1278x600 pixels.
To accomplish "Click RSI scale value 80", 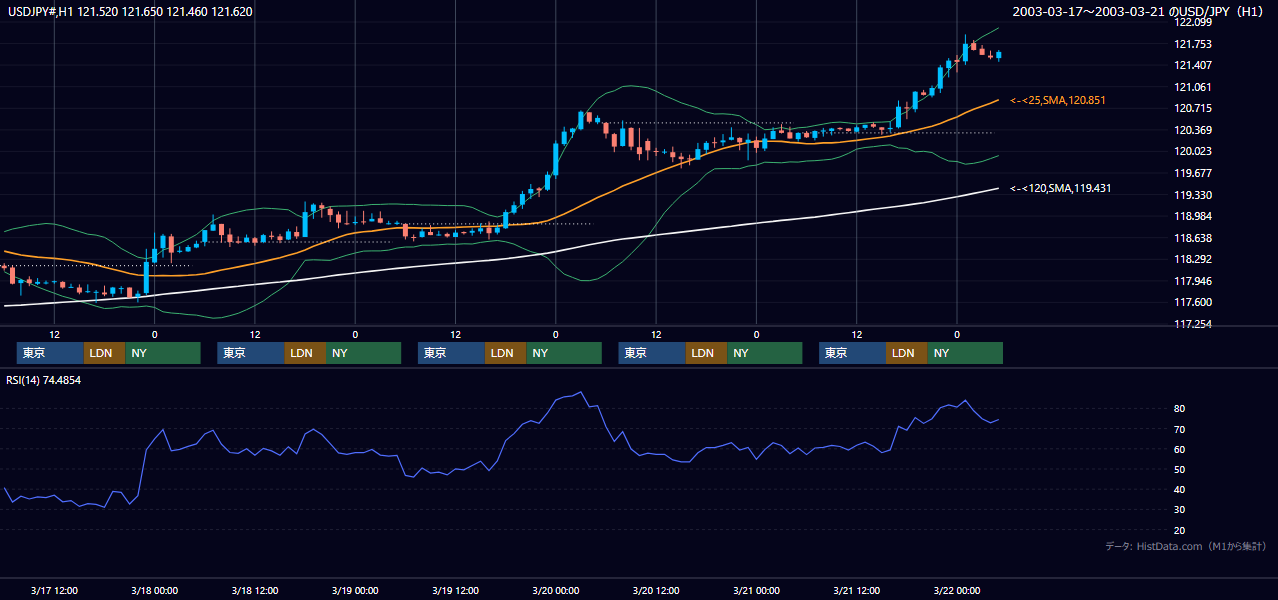I will coord(1180,409).
